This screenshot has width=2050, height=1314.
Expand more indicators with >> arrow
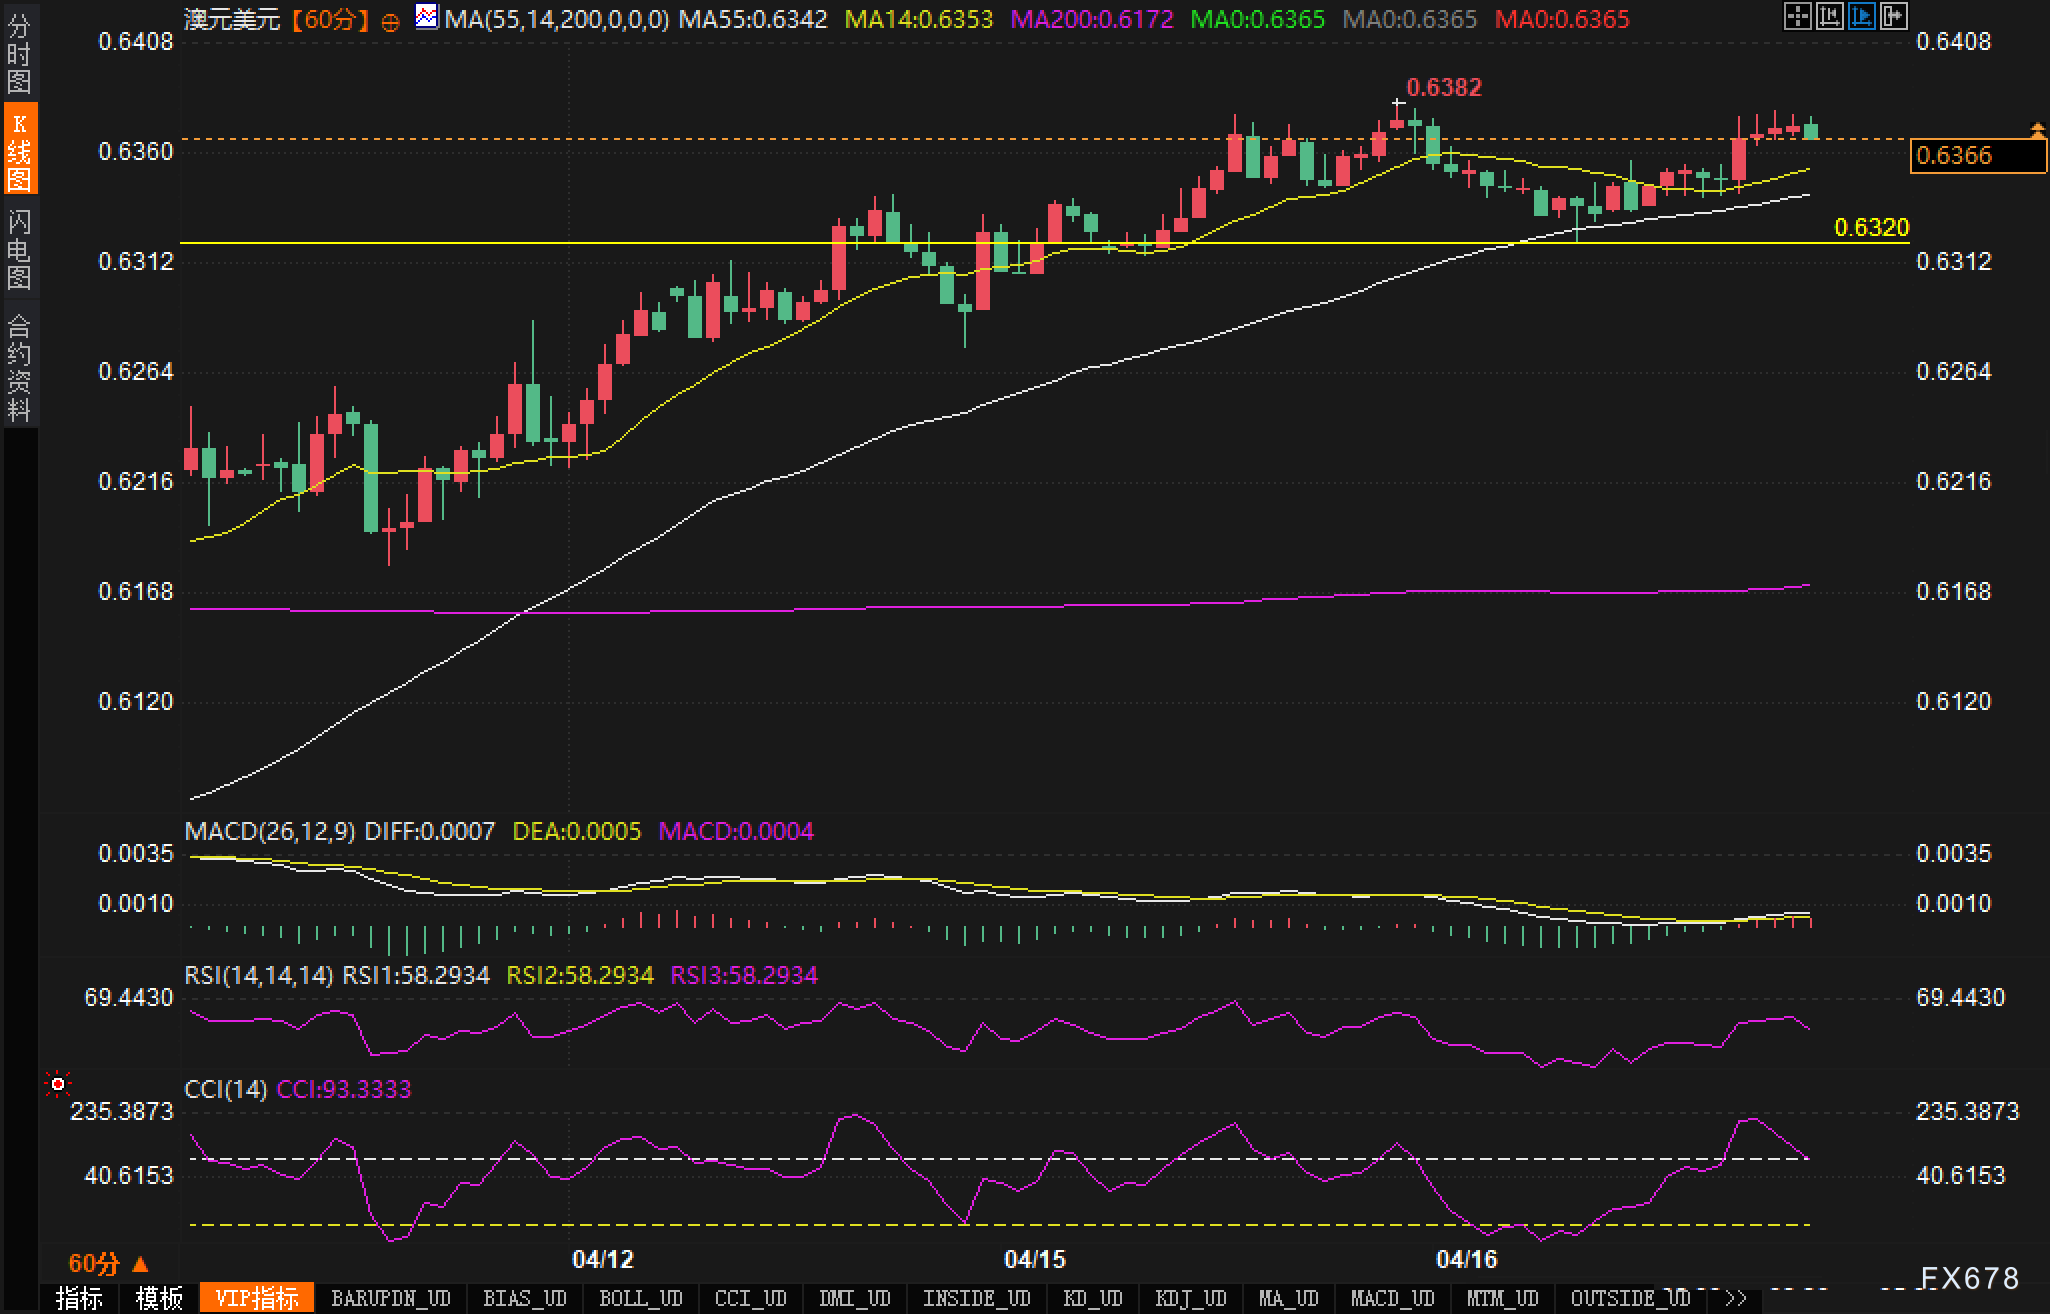[x=1735, y=1298]
